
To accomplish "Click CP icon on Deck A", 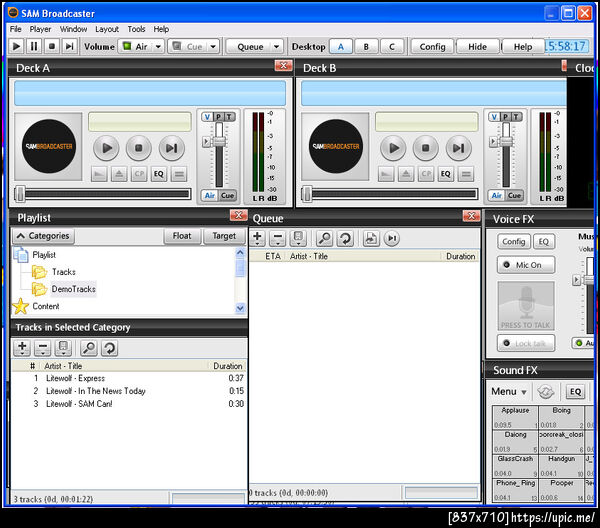I will click(x=139, y=174).
